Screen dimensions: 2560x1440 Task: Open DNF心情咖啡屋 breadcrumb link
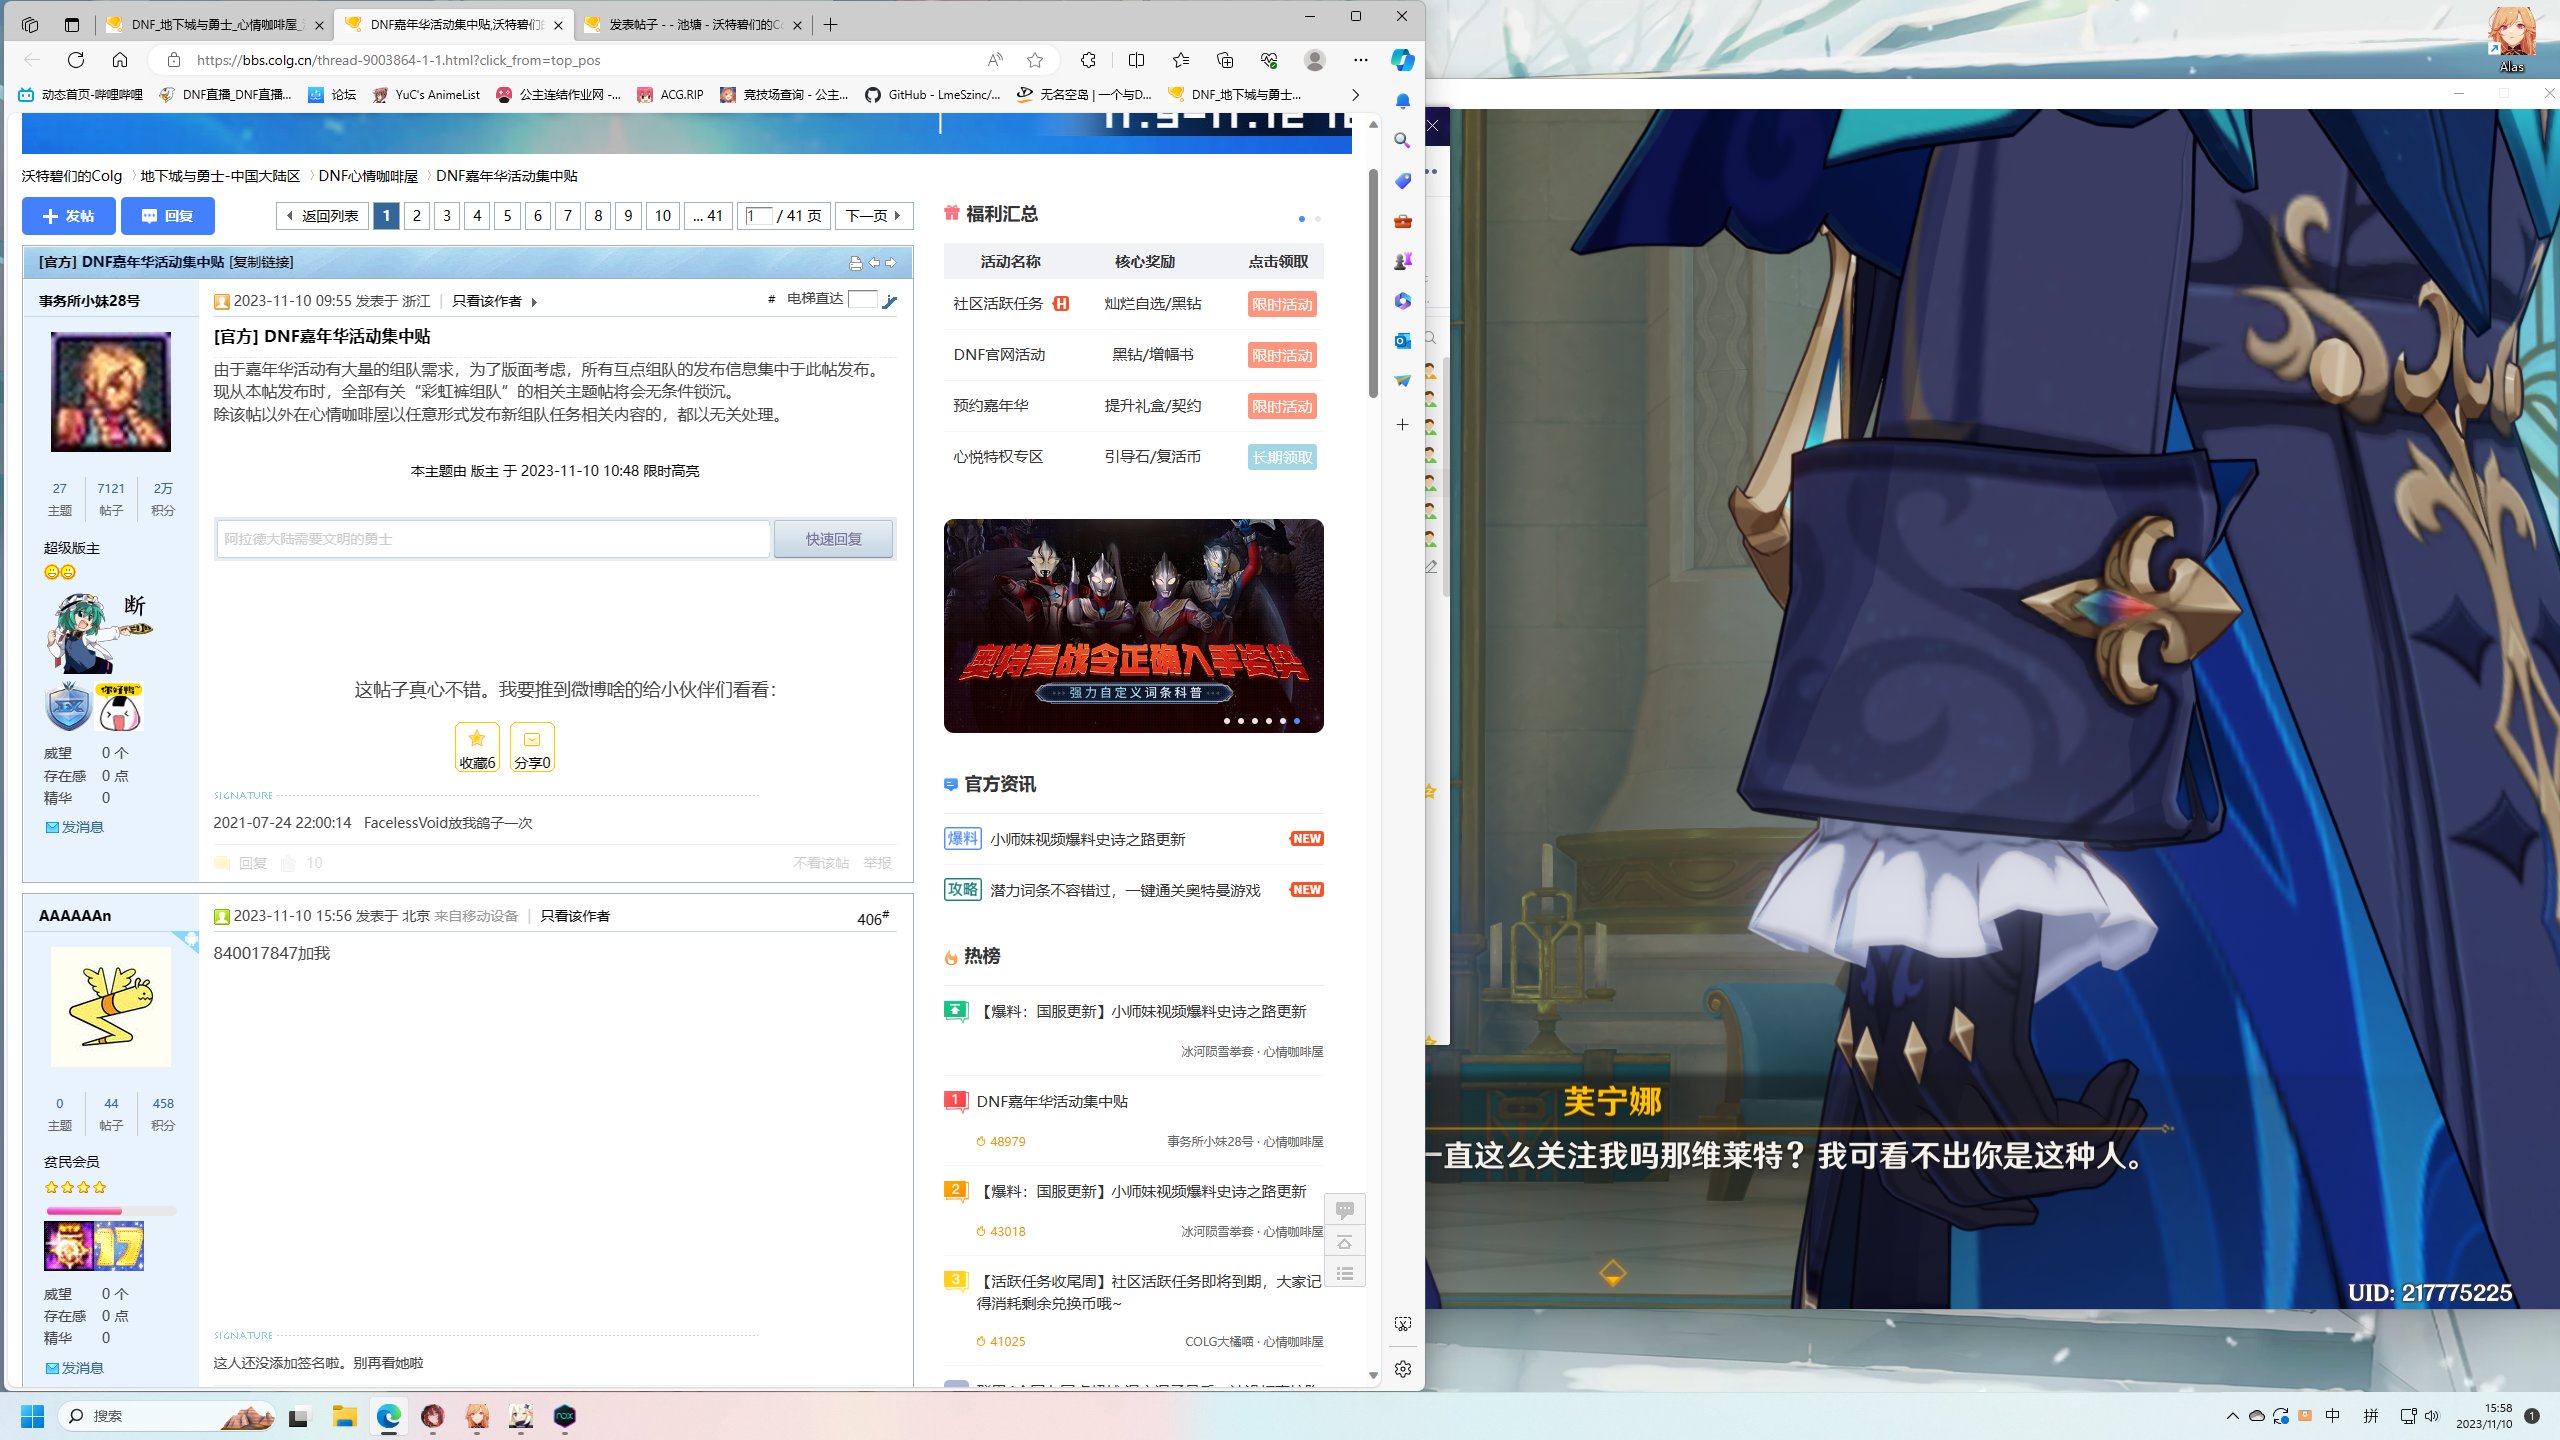[x=368, y=176]
